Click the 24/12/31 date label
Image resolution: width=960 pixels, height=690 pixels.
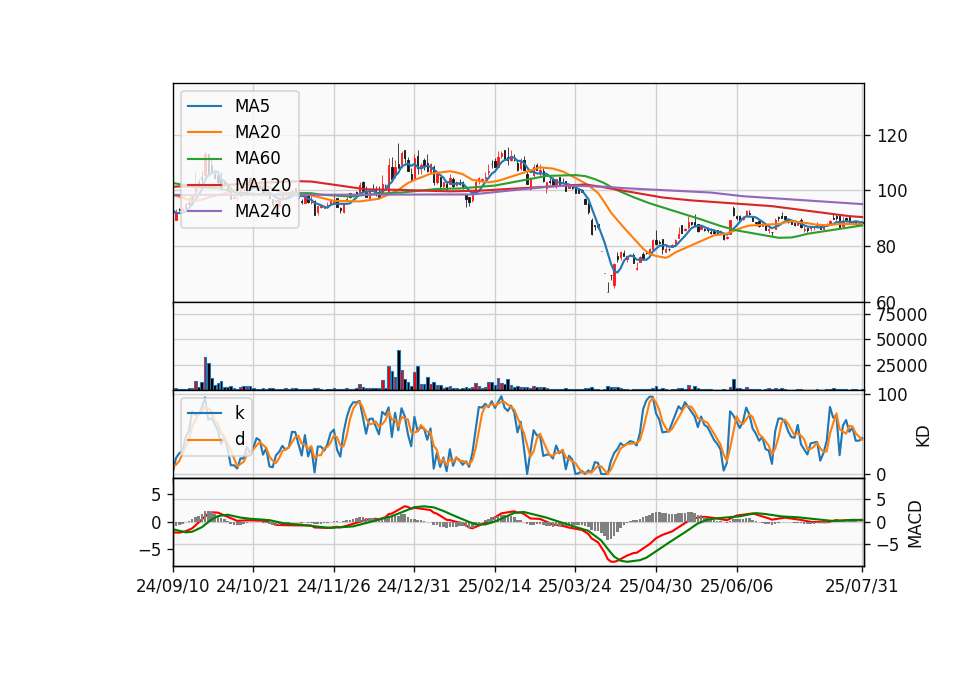pyautogui.click(x=414, y=587)
